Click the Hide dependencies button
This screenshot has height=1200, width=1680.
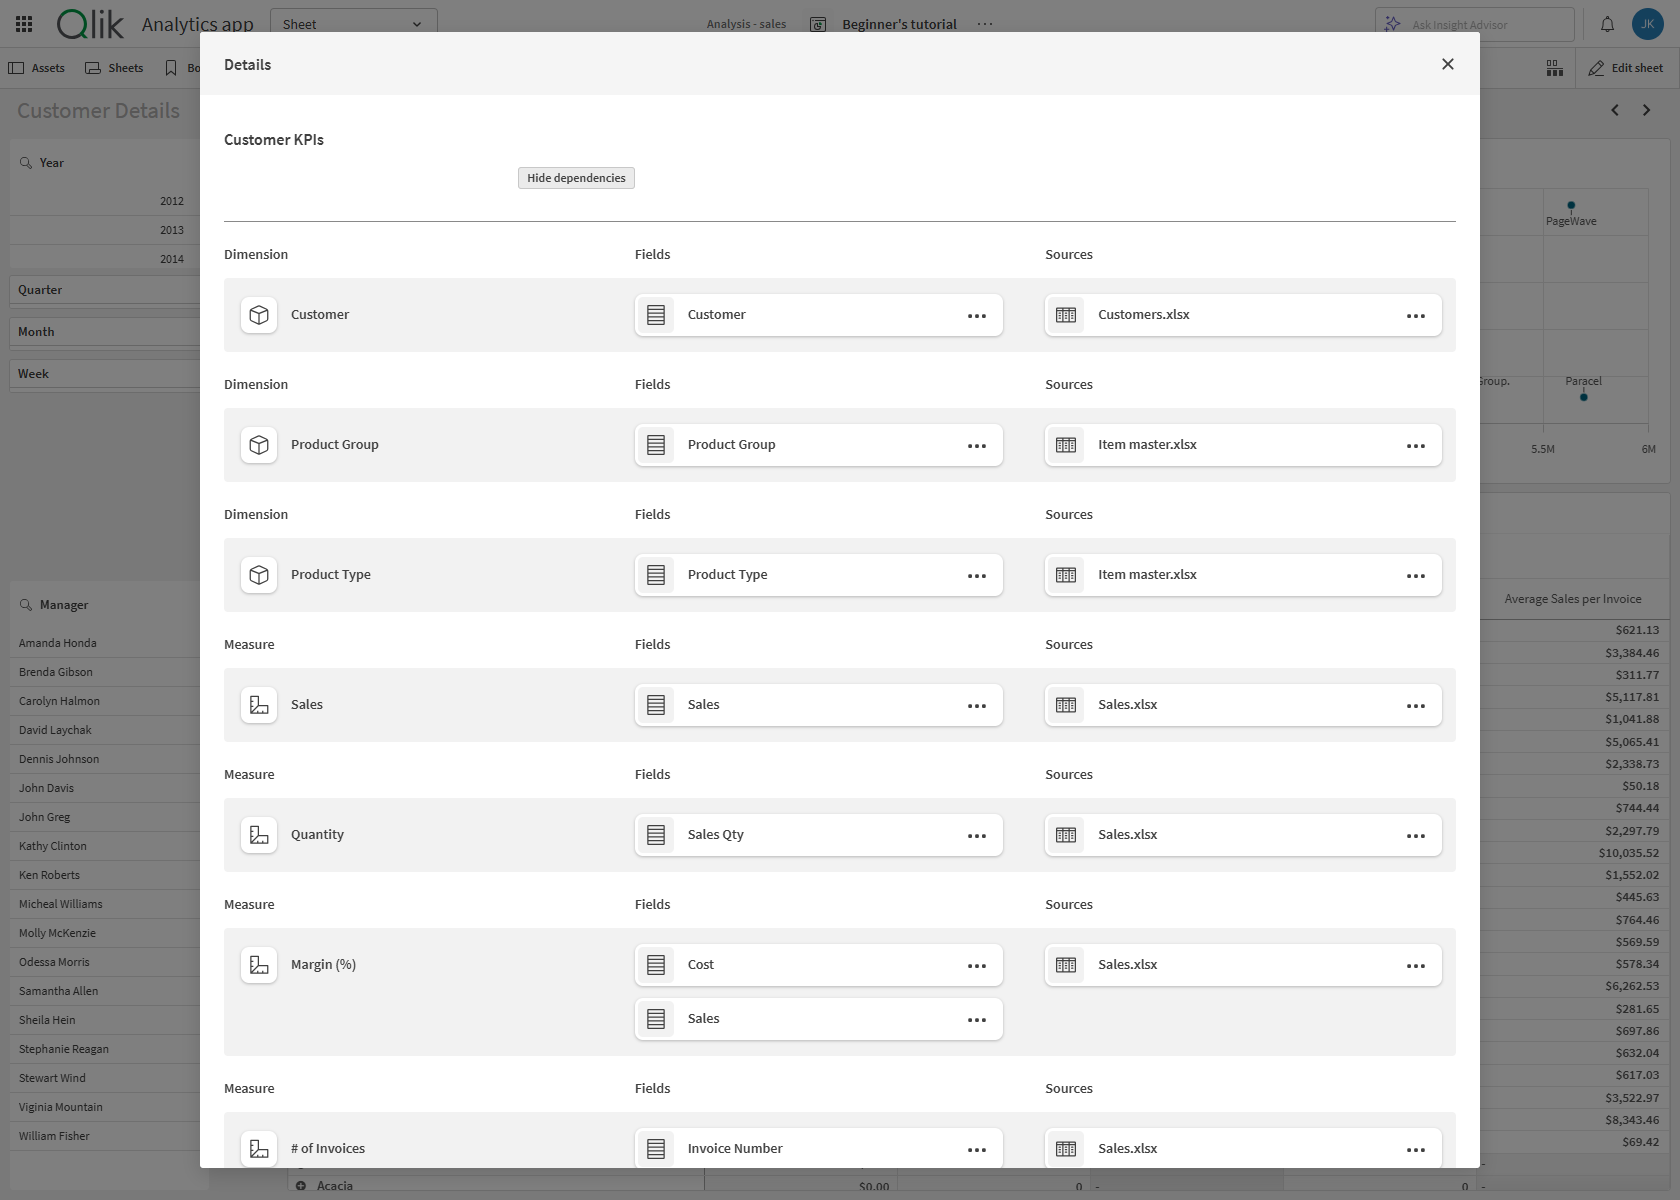576,177
